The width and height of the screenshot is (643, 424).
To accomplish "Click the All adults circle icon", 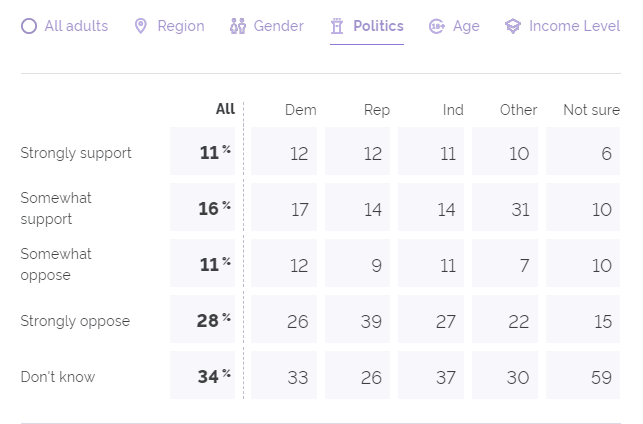I will click(x=29, y=26).
